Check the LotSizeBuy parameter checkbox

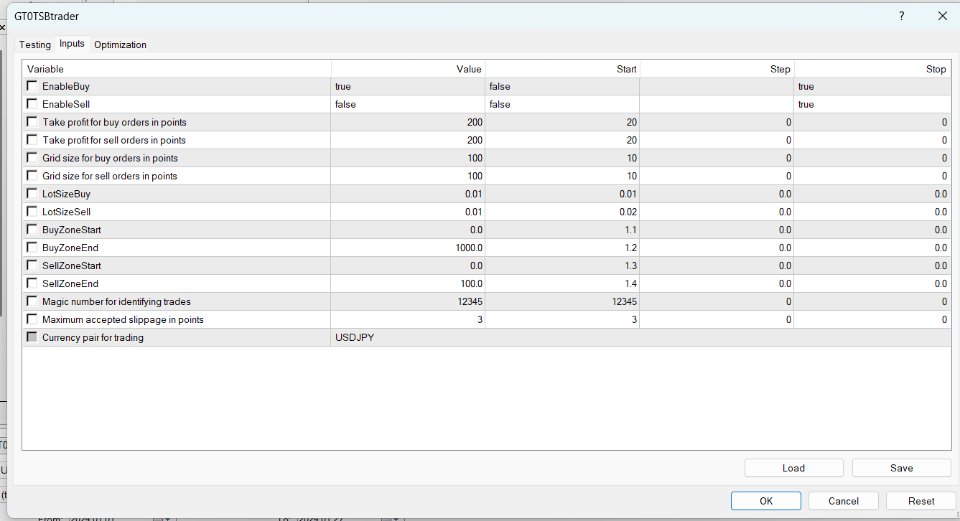[x=32, y=194]
